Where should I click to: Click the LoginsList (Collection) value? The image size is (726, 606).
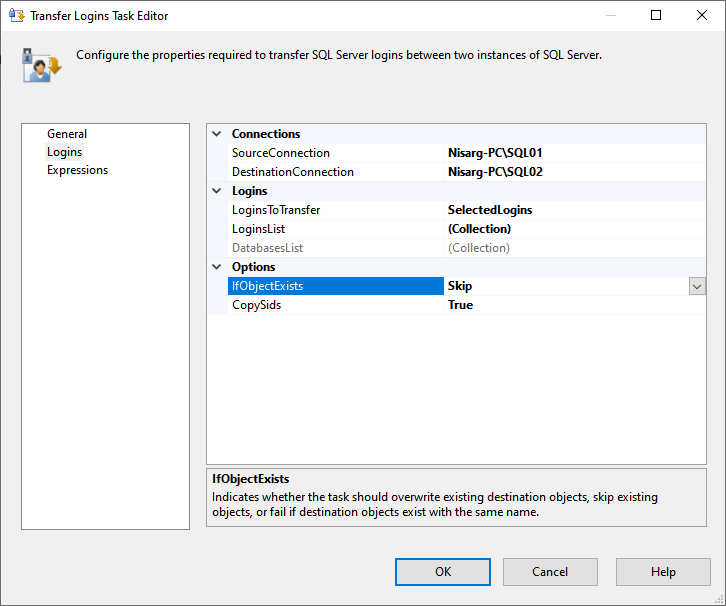point(480,229)
